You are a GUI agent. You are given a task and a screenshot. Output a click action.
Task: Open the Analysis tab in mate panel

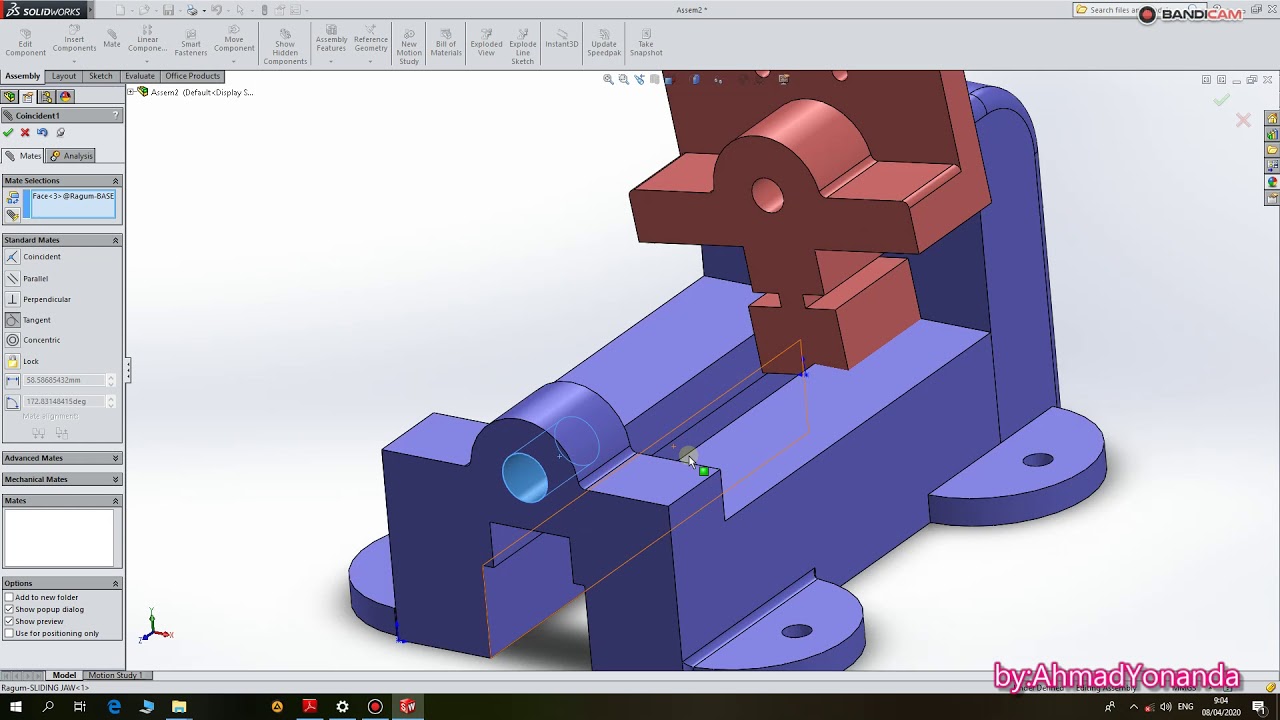pyautogui.click(x=71, y=156)
